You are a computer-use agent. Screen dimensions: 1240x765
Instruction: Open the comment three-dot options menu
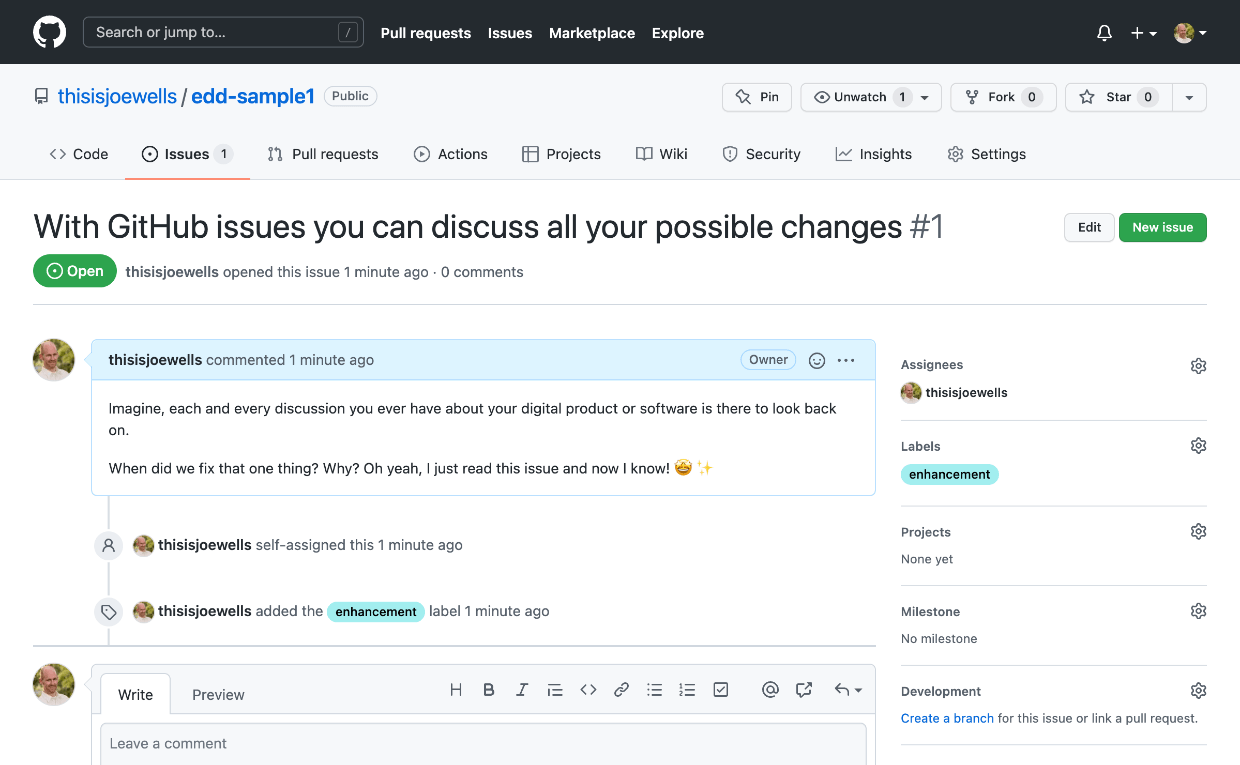coord(846,360)
